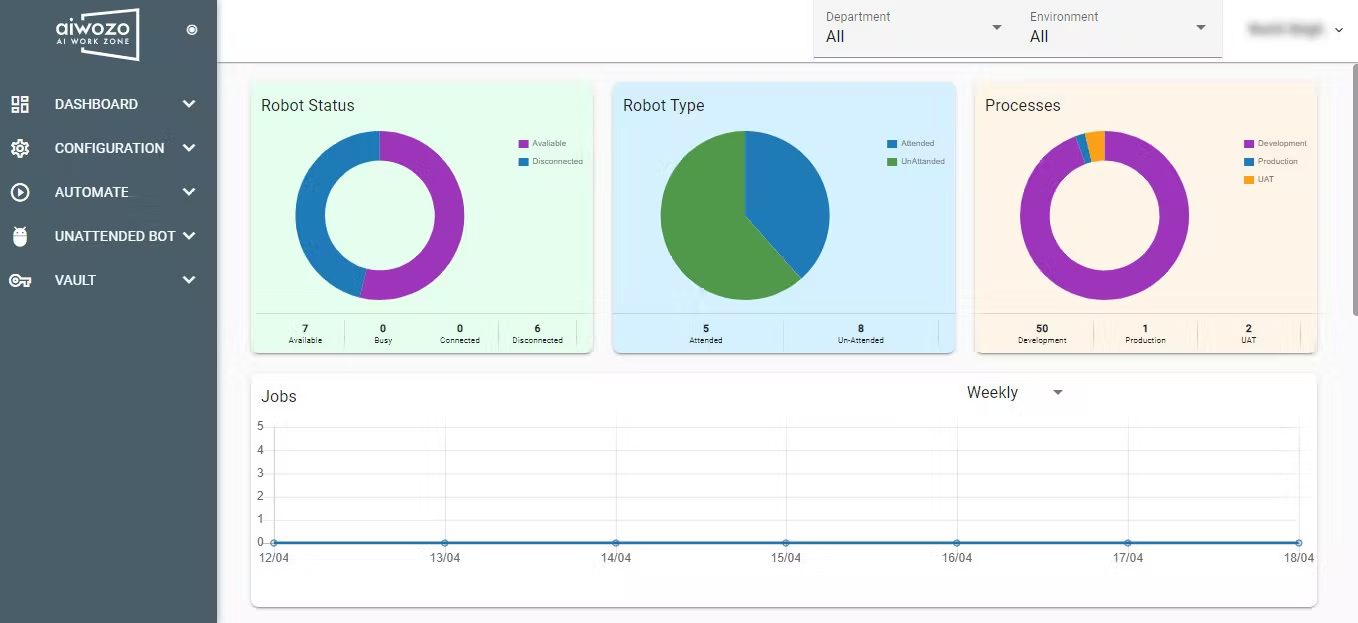Click the aiwozo AI Work Zone logo

coord(97,33)
